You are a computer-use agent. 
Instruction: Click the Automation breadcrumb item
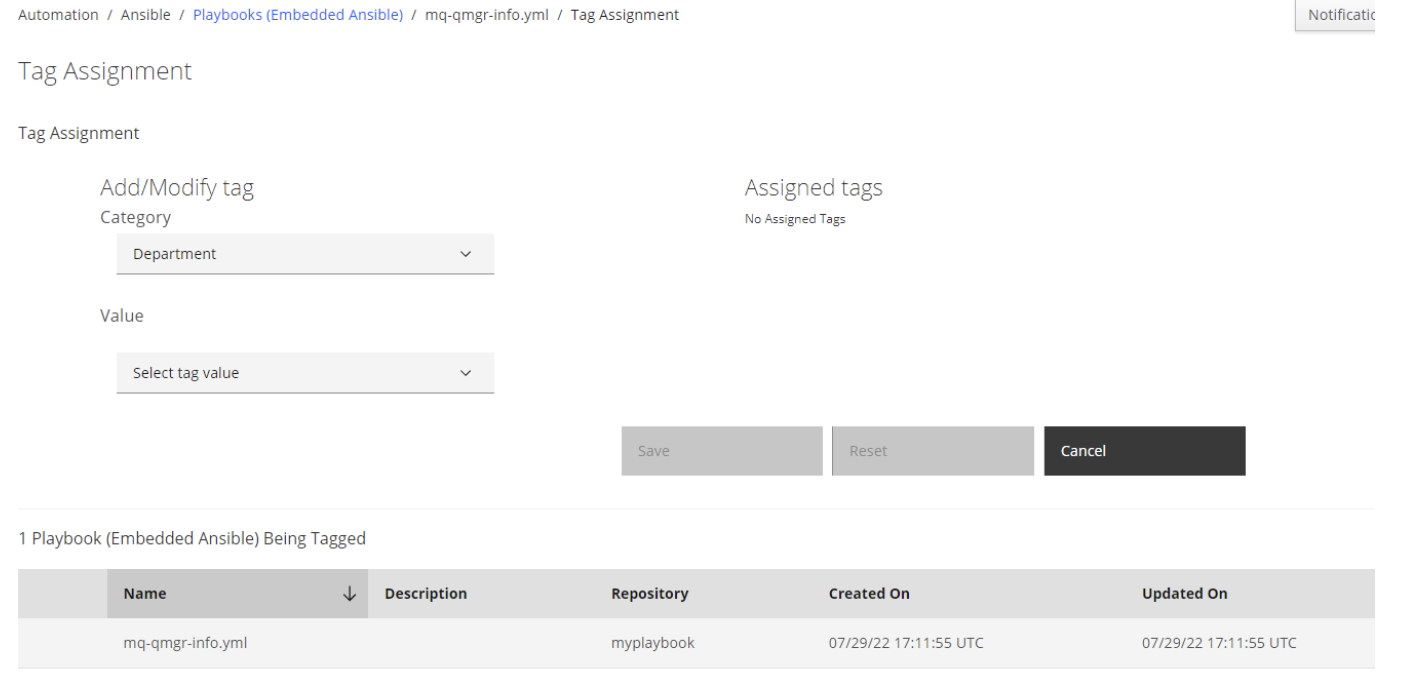coord(58,15)
